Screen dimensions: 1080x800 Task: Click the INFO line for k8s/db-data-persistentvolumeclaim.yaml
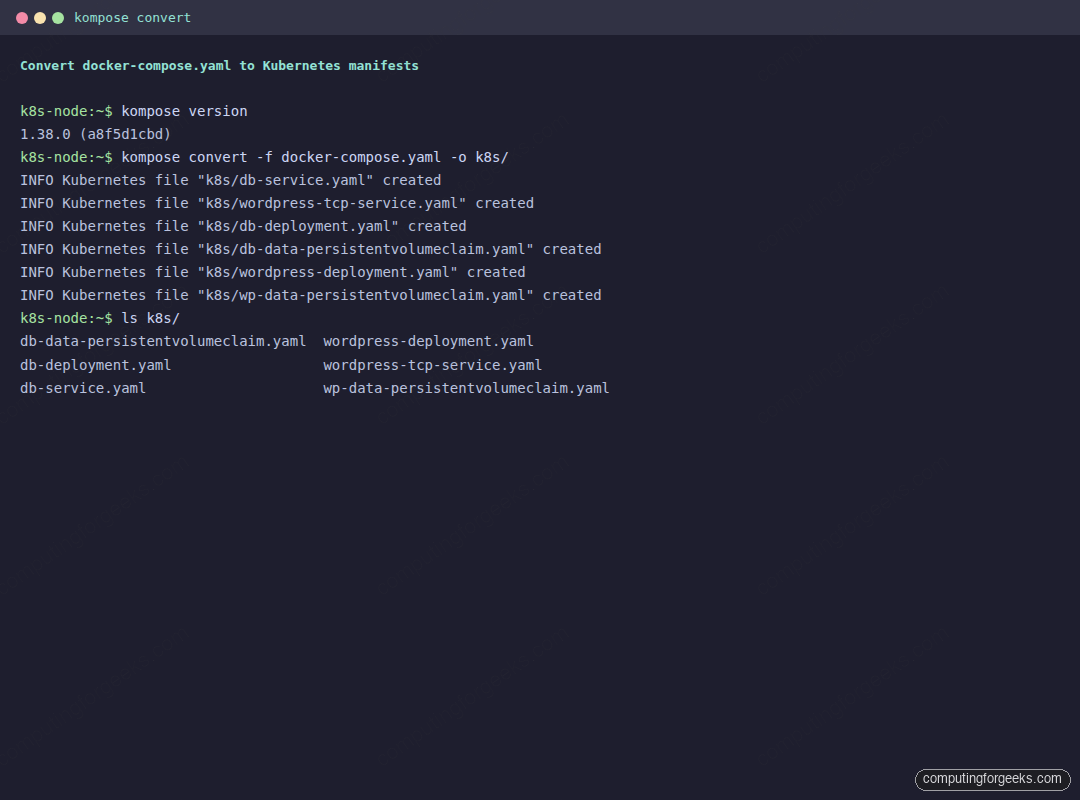pos(311,249)
